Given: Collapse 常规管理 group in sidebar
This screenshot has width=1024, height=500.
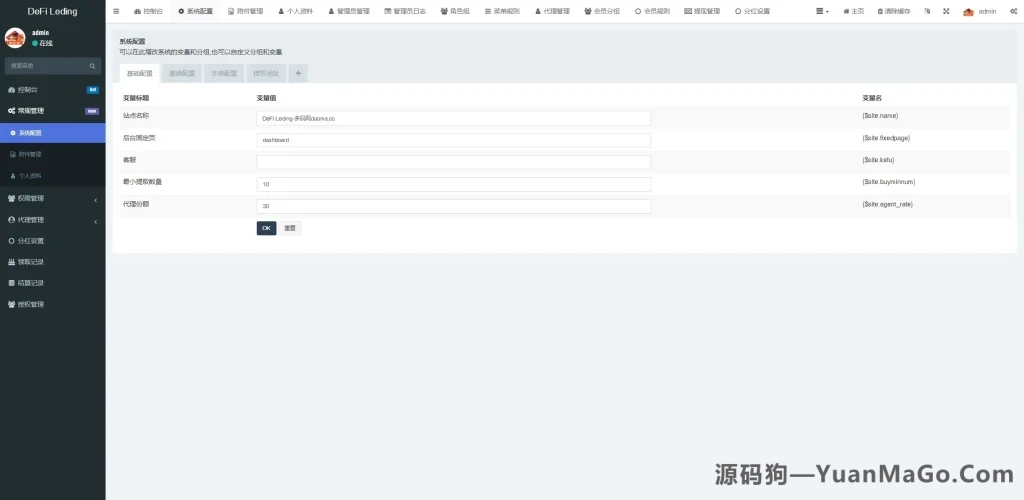Looking at the screenshot, I should coord(52,111).
